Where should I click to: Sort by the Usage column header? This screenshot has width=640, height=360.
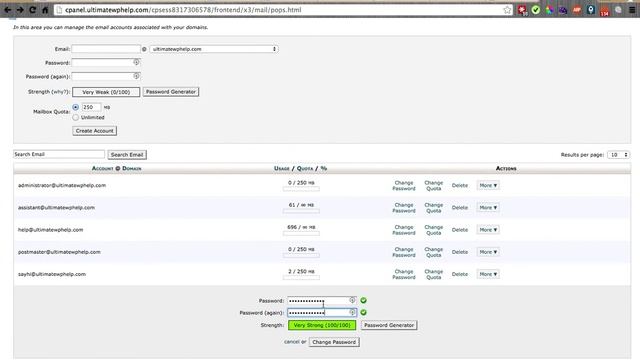pyautogui.click(x=282, y=168)
